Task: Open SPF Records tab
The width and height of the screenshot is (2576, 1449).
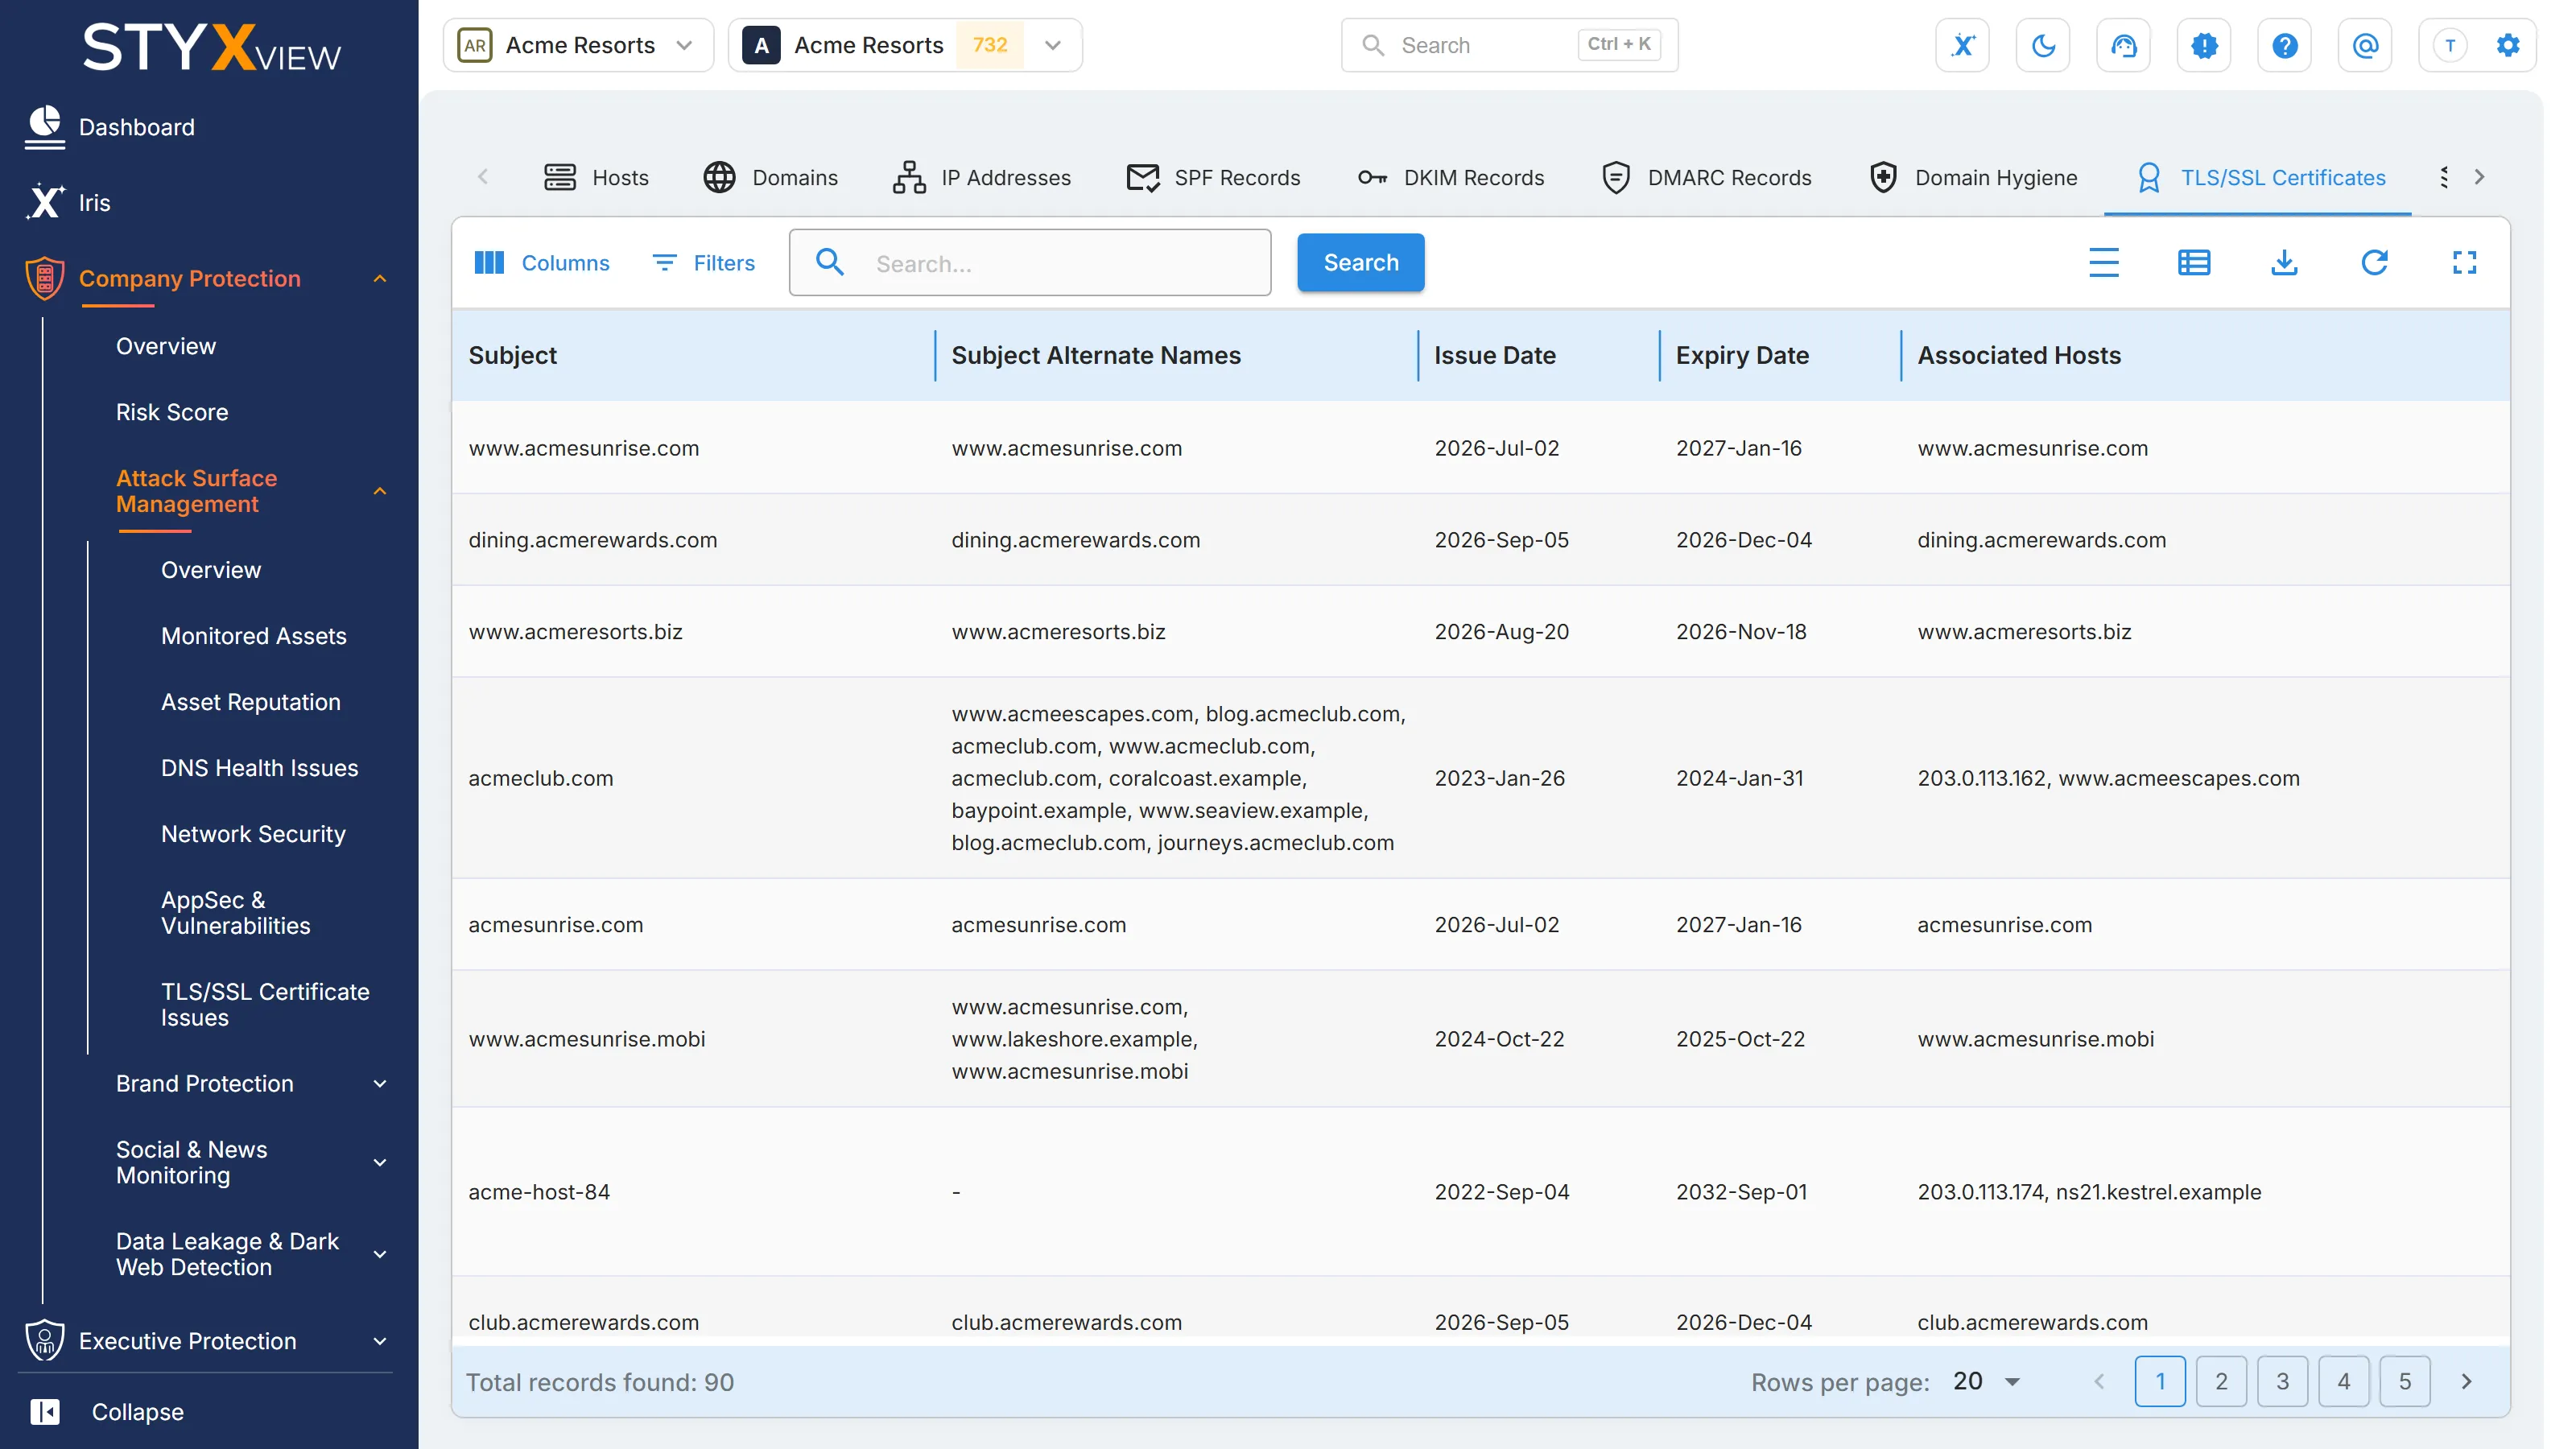Action: tap(1213, 177)
